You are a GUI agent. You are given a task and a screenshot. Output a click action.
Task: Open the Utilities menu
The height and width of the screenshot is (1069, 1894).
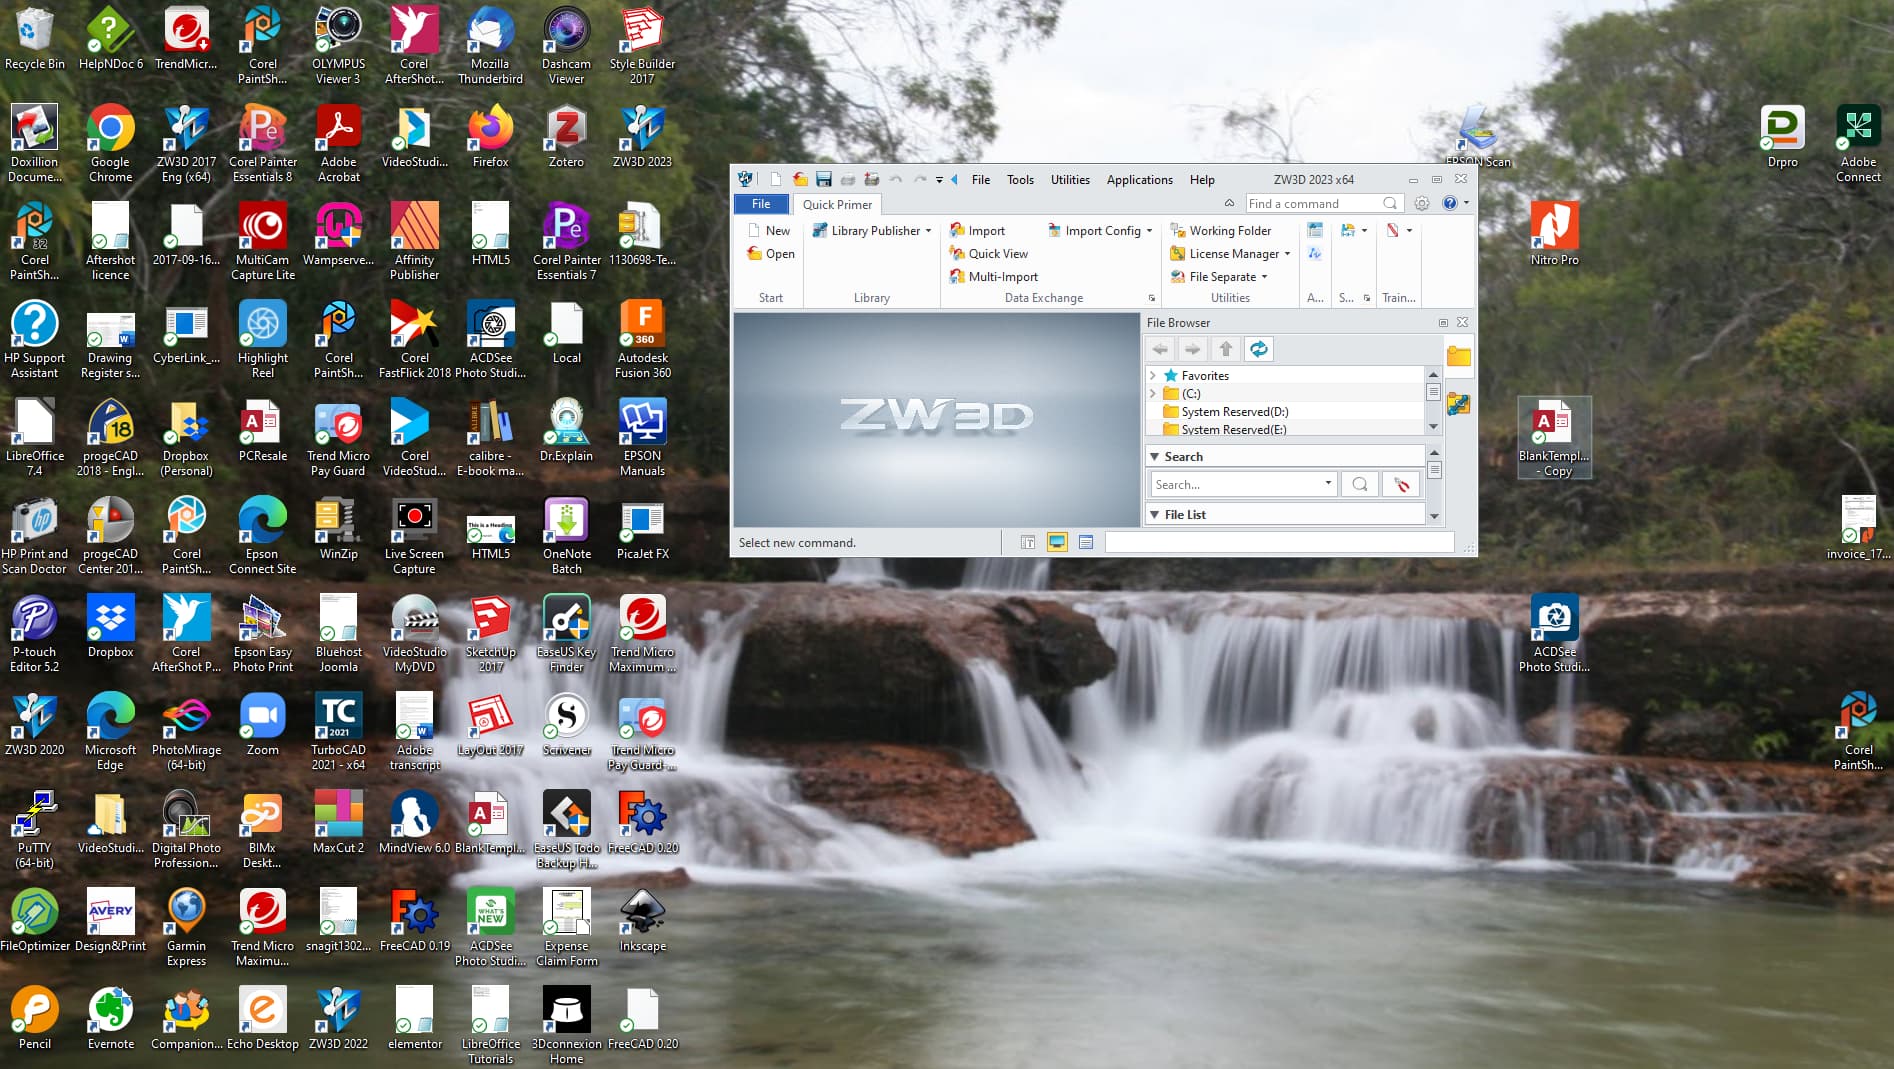pyautogui.click(x=1070, y=179)
